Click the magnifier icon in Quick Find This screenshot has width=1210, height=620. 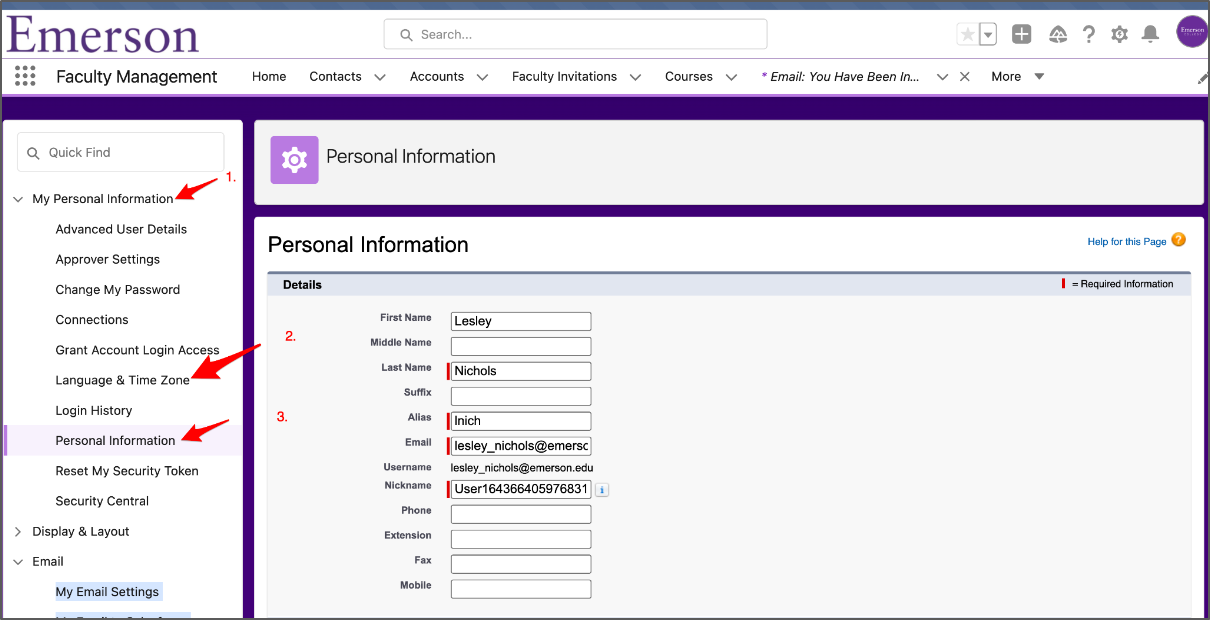click(x=33, y=153)
